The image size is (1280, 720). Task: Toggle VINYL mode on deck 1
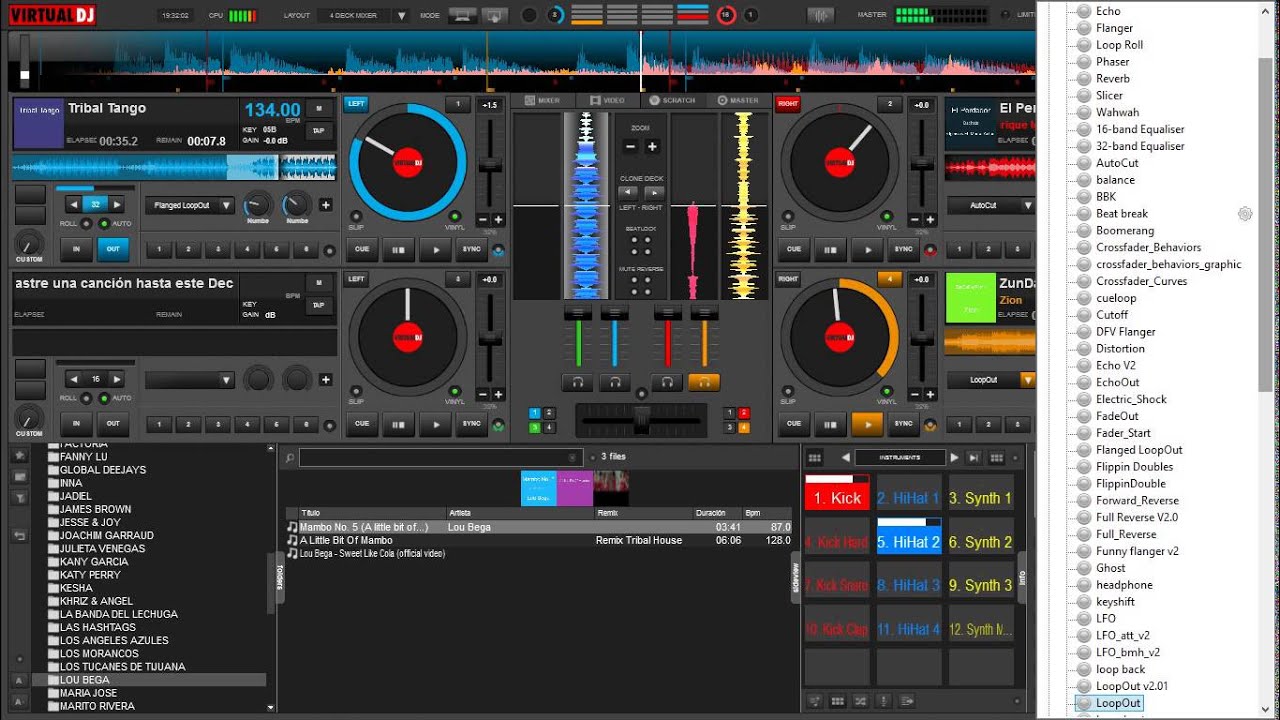click(455, 216)
